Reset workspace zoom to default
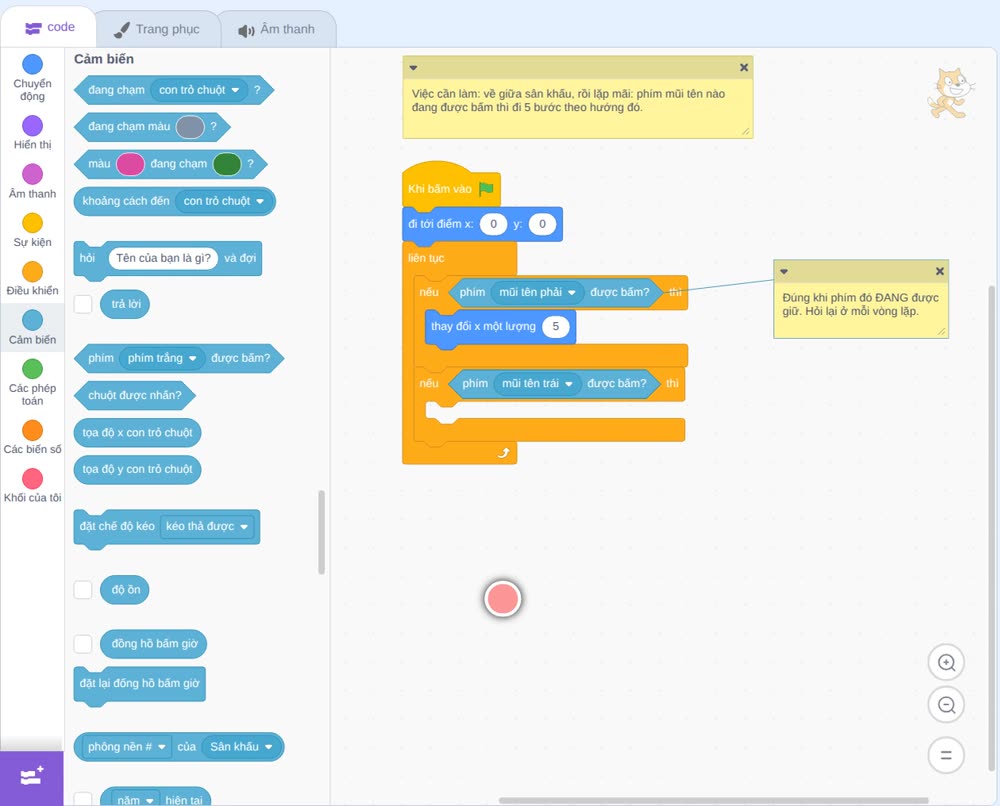 coord(946,755)
